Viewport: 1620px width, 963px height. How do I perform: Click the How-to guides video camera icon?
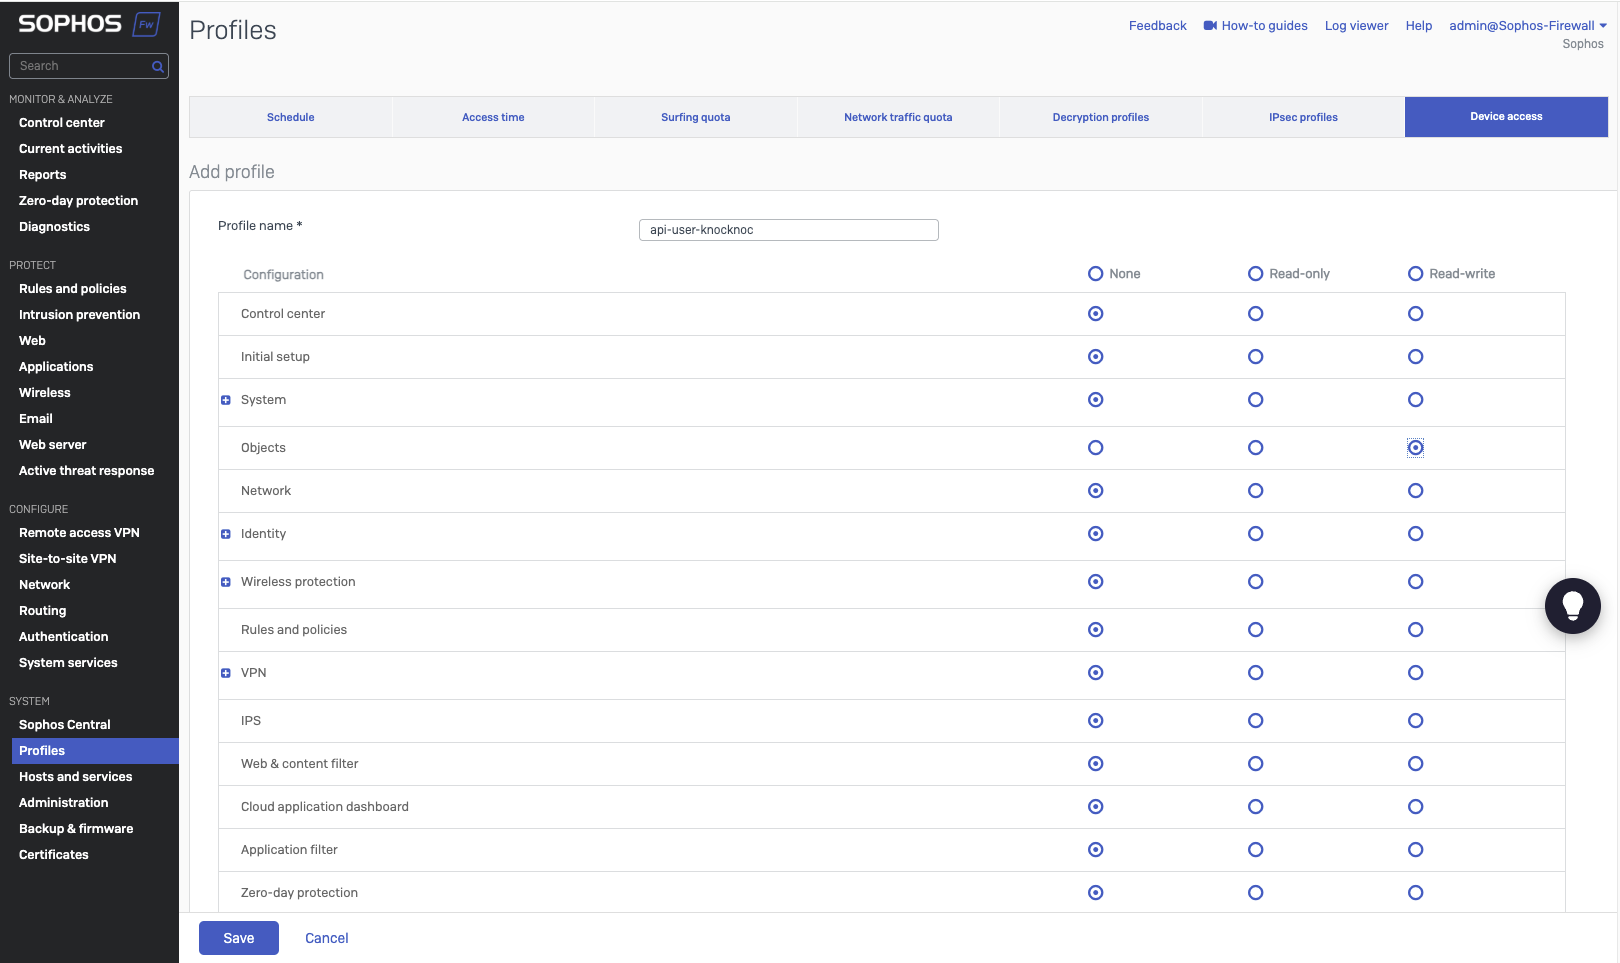1210,26
